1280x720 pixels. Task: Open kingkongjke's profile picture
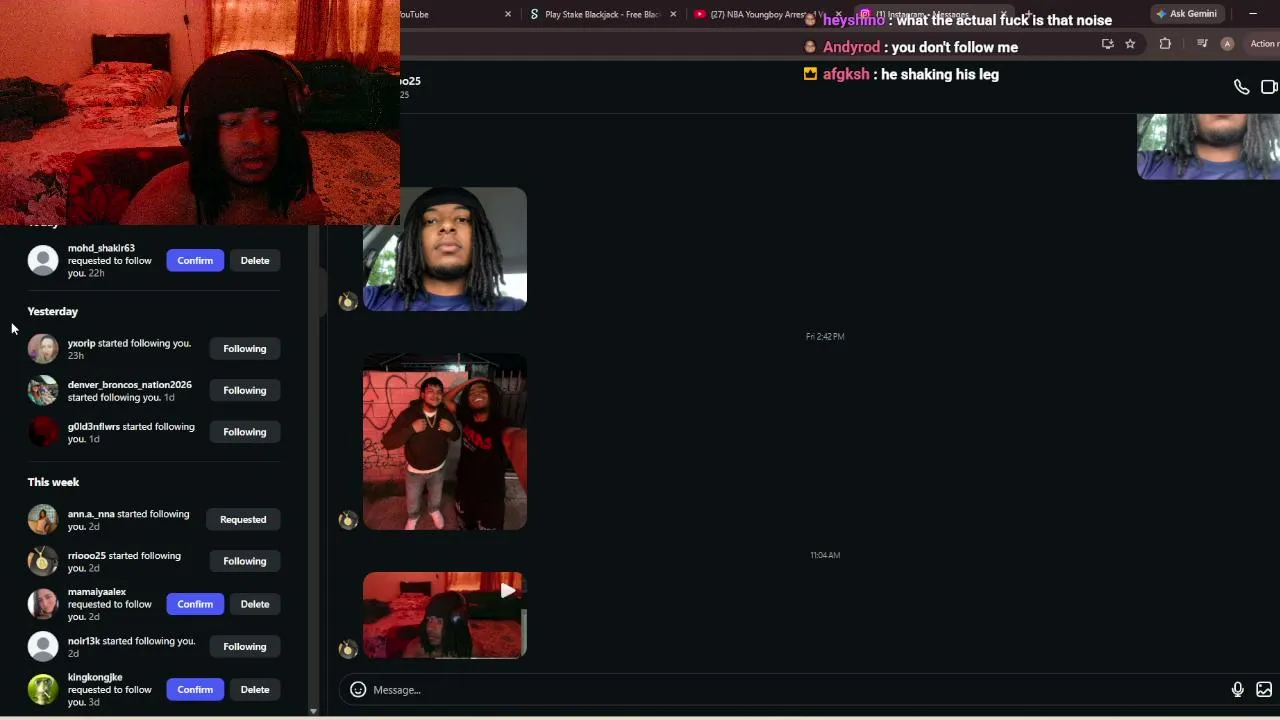[x=43, y=689]
